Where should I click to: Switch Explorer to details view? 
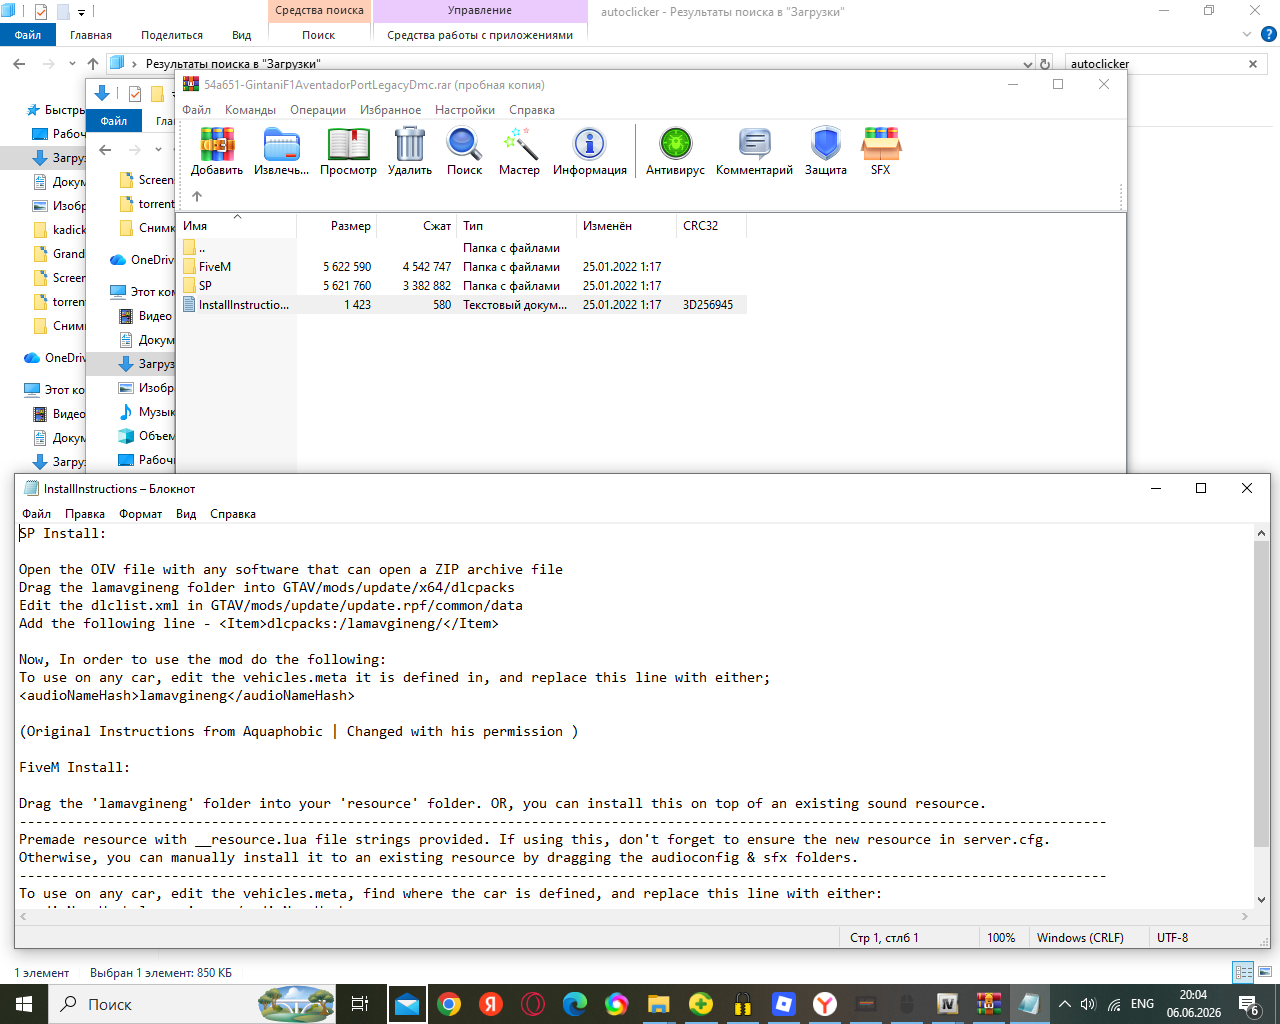pyautogui.click(x=1244, y=972)
